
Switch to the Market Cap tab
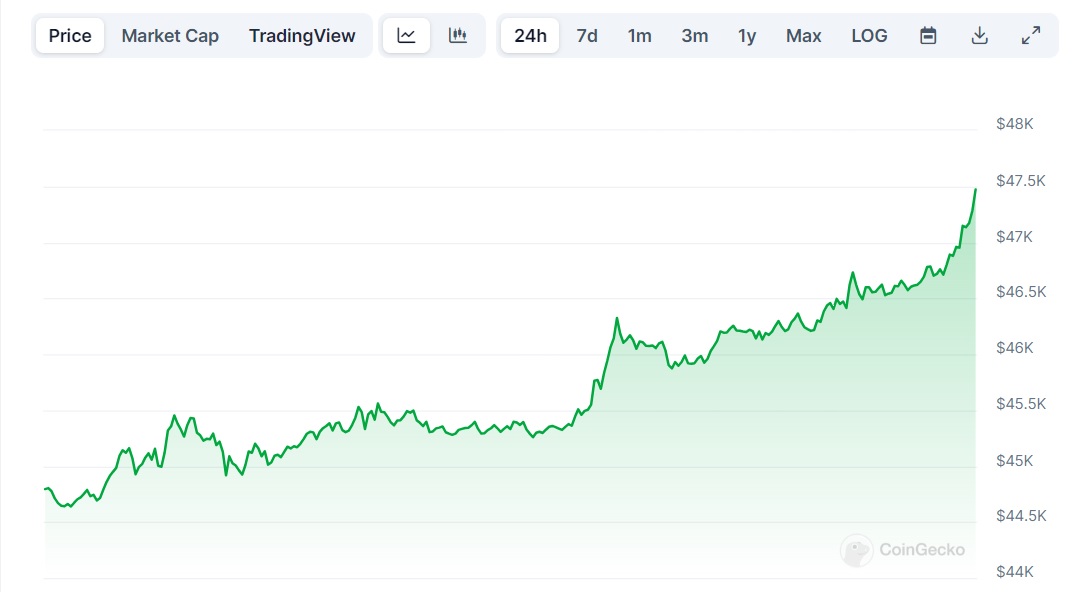[170, 35]
